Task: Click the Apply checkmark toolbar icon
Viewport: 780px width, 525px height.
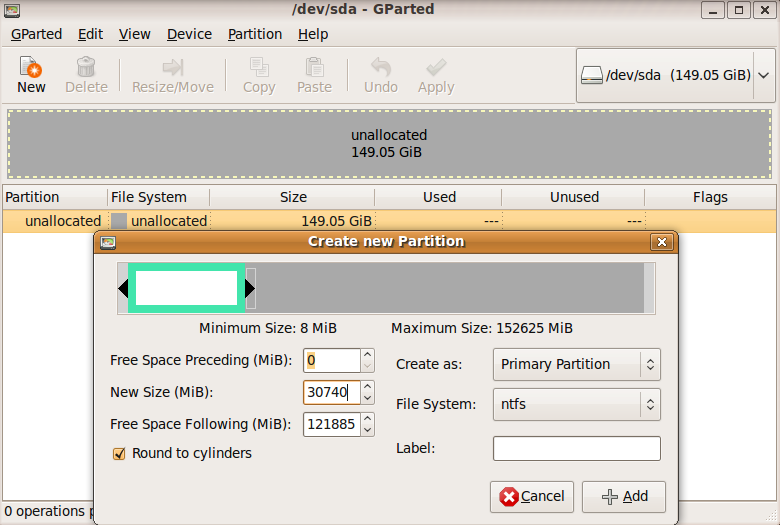Action: pyautogui.click(x=436, y=67)
